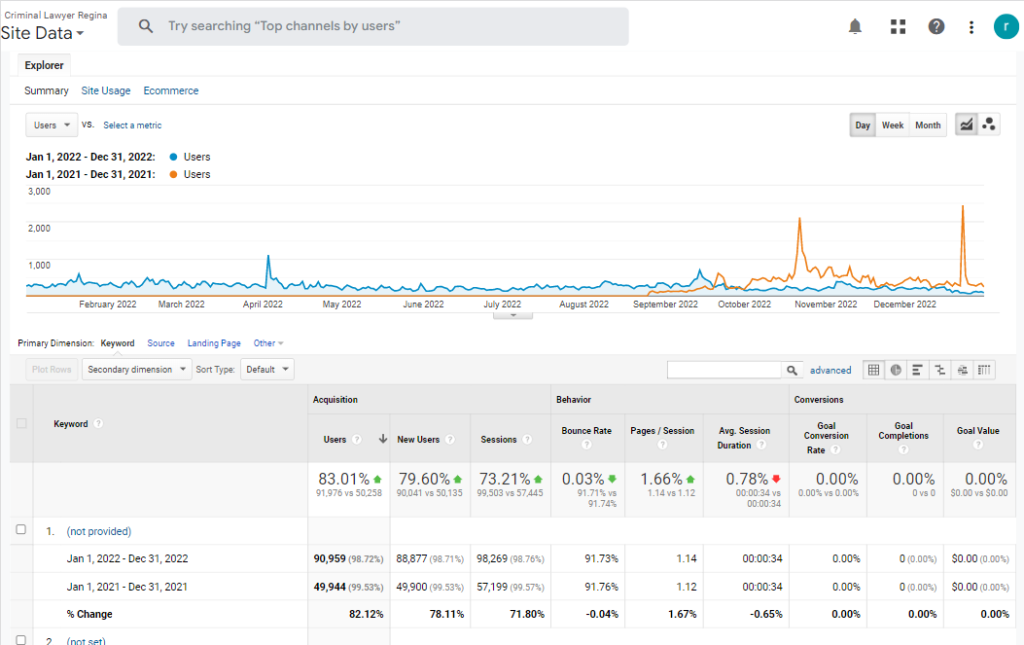Click the advanced filter link

(x=830, y=370)
